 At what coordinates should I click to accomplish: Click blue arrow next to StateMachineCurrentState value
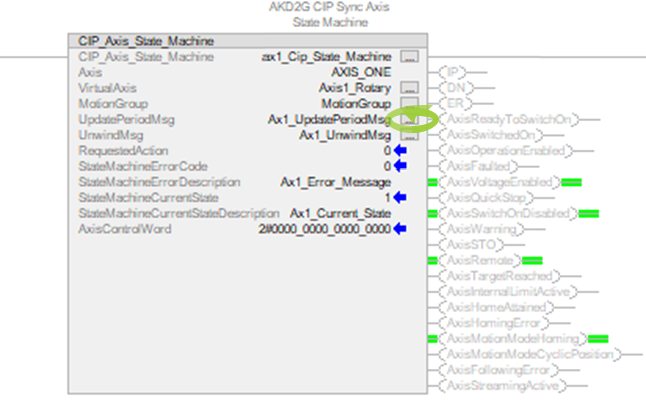tap(400, 197)
